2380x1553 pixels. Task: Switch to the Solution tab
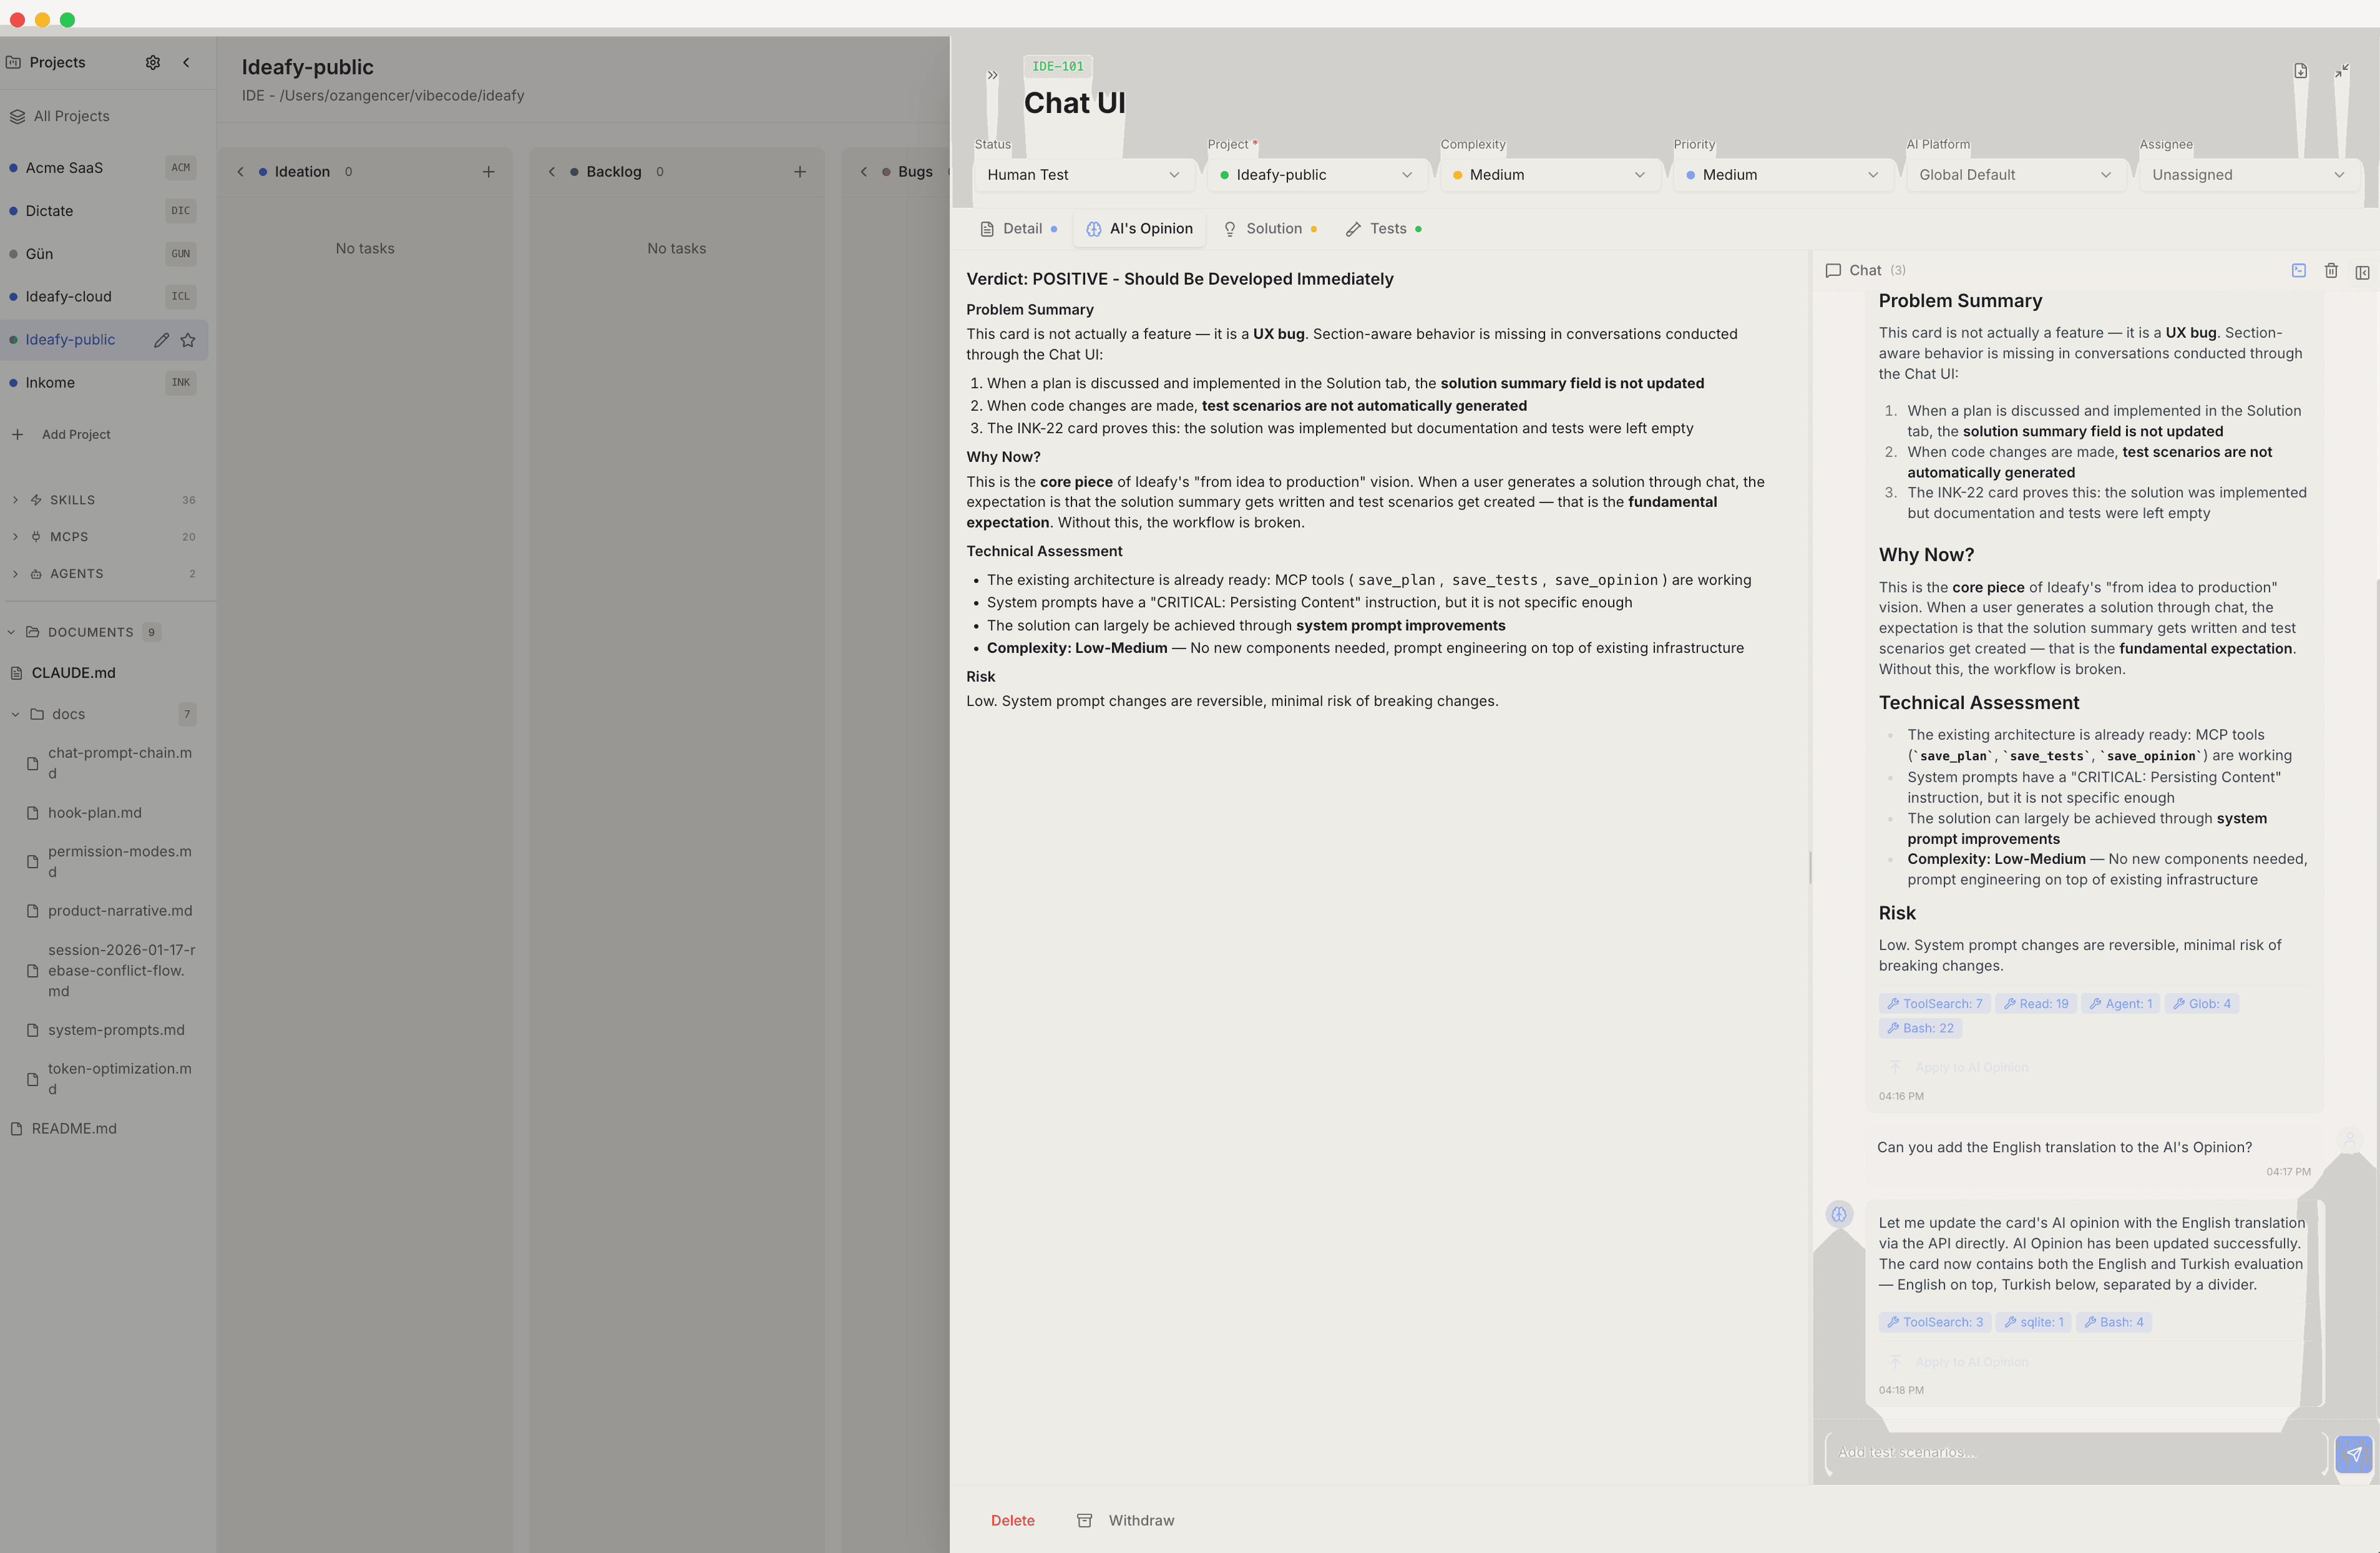click(1271, 228)
